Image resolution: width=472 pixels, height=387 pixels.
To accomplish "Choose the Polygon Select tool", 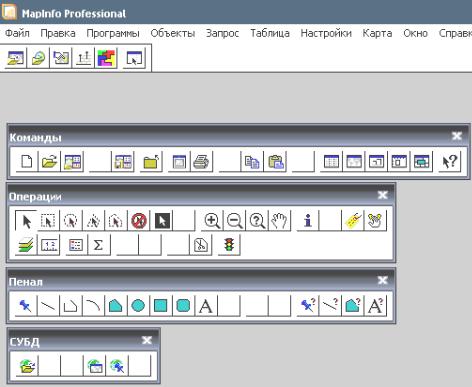I will tap(93, 221).
